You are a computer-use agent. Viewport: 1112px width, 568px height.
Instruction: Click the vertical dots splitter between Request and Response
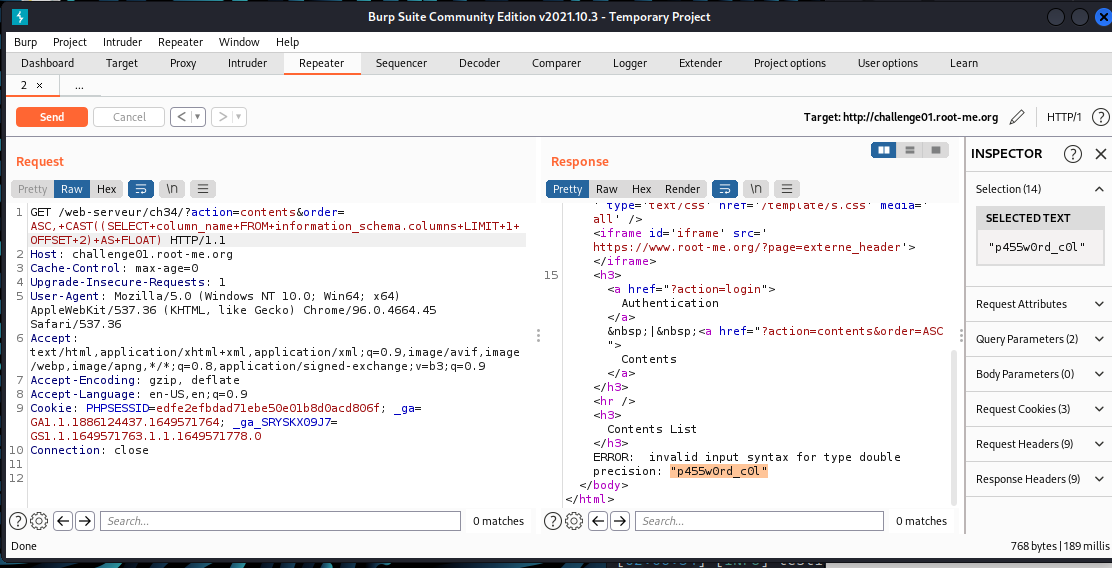point(538,335)
